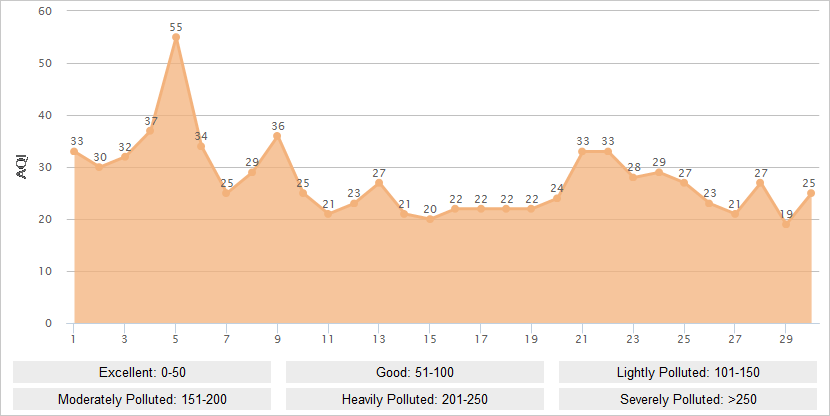Select the day 13 data point valued 27
Screen dimensions: 830x416
[379, 183]
